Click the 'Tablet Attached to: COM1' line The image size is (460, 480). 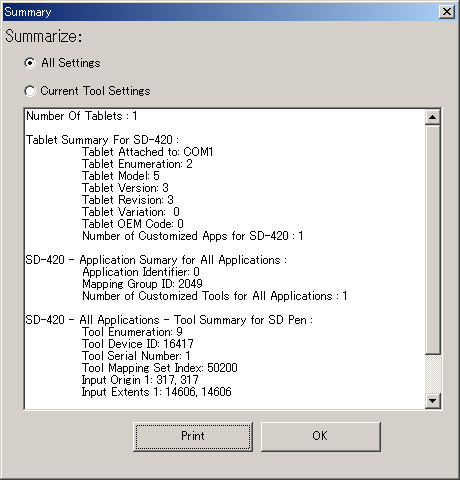click(x=147, y=152)
